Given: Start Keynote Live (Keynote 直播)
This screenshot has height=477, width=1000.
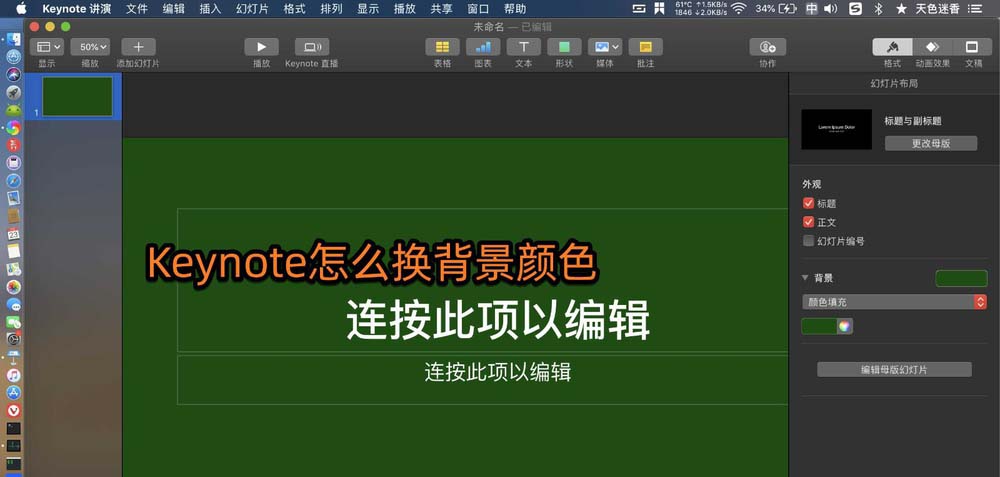Looking at the screenshot, I should 312,47.
